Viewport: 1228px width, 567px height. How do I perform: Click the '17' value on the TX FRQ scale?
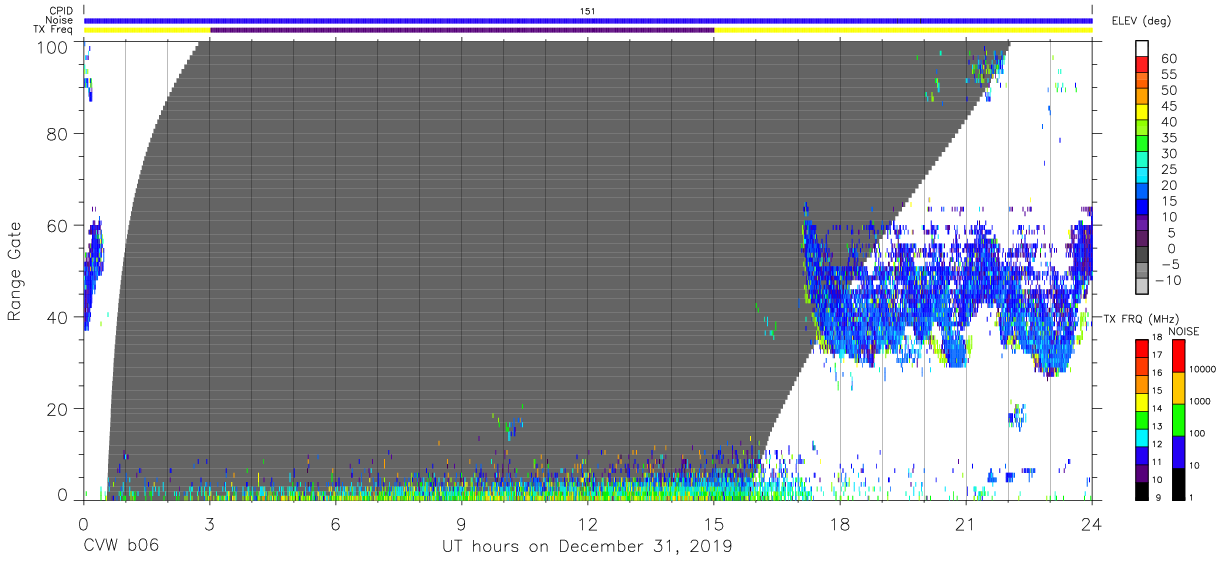1157,355
